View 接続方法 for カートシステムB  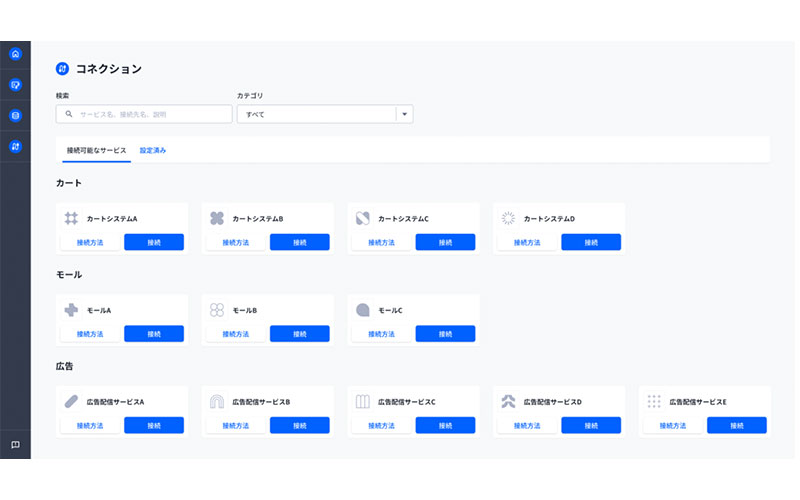pos(236,242)
